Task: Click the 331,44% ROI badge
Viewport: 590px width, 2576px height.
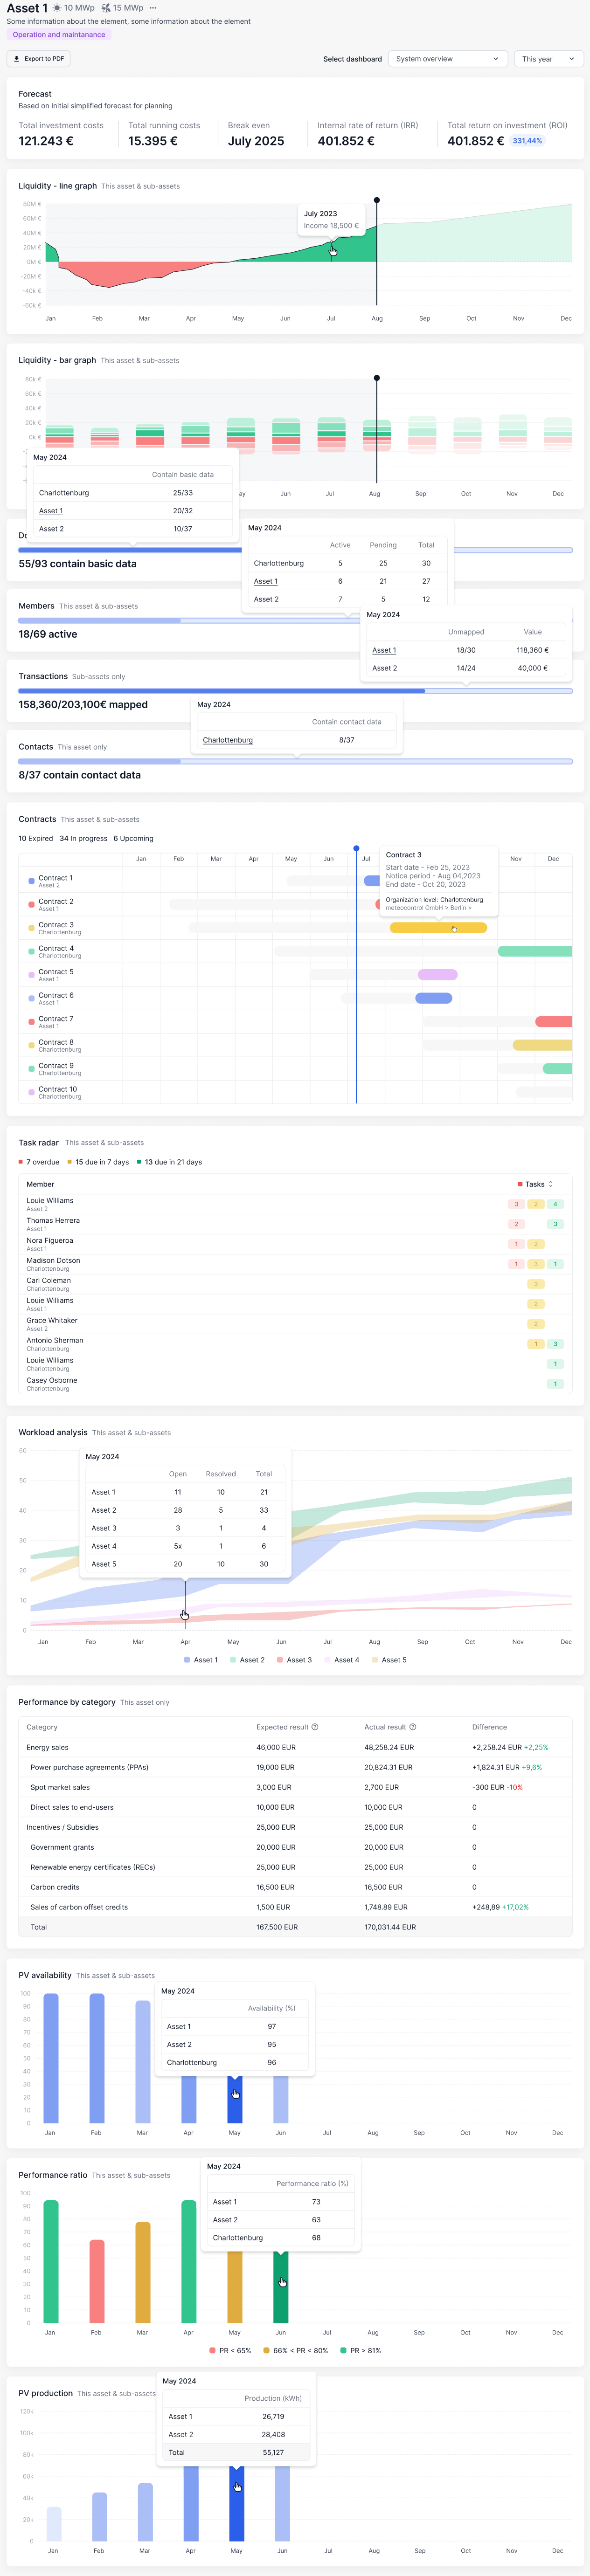Action: (x=527, y=141)
